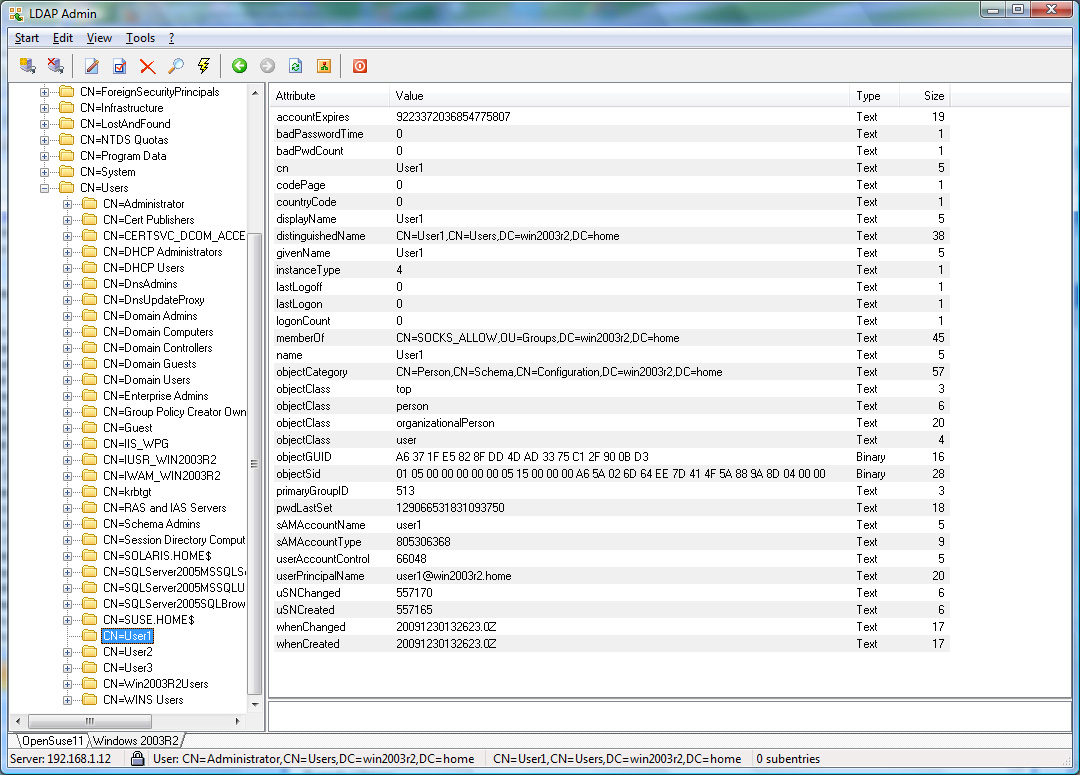Image resolution: width=1080 pixels, height=775 pixels.
Task: Expand the CN=Program Data node
Action: 44,156
